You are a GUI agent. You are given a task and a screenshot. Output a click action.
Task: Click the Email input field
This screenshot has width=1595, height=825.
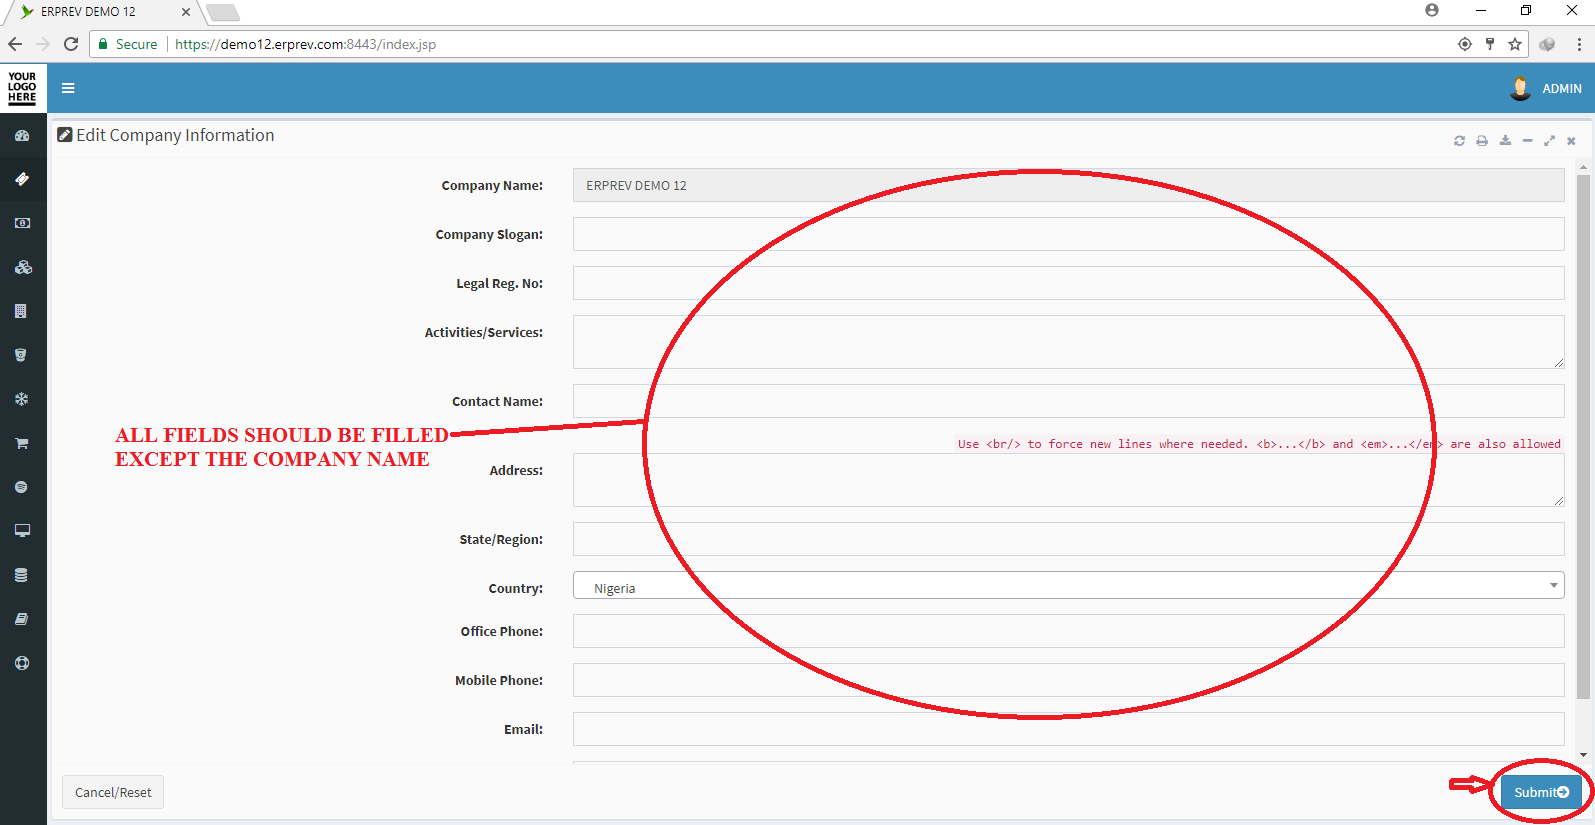(1068, 729)
